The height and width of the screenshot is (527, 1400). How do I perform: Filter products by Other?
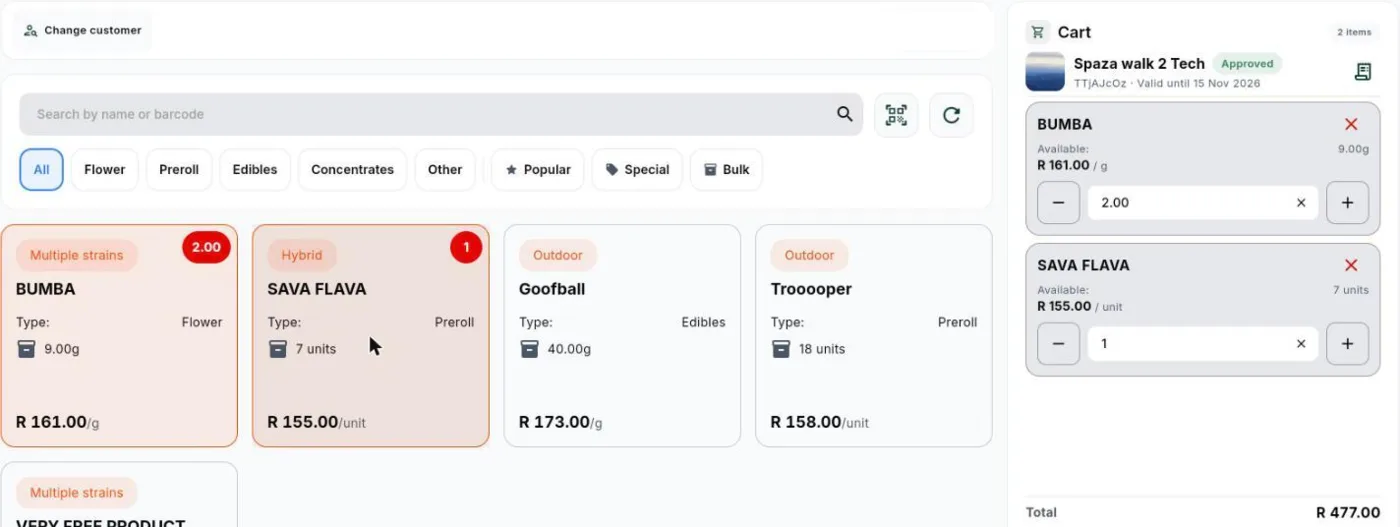tap(445, 170)
